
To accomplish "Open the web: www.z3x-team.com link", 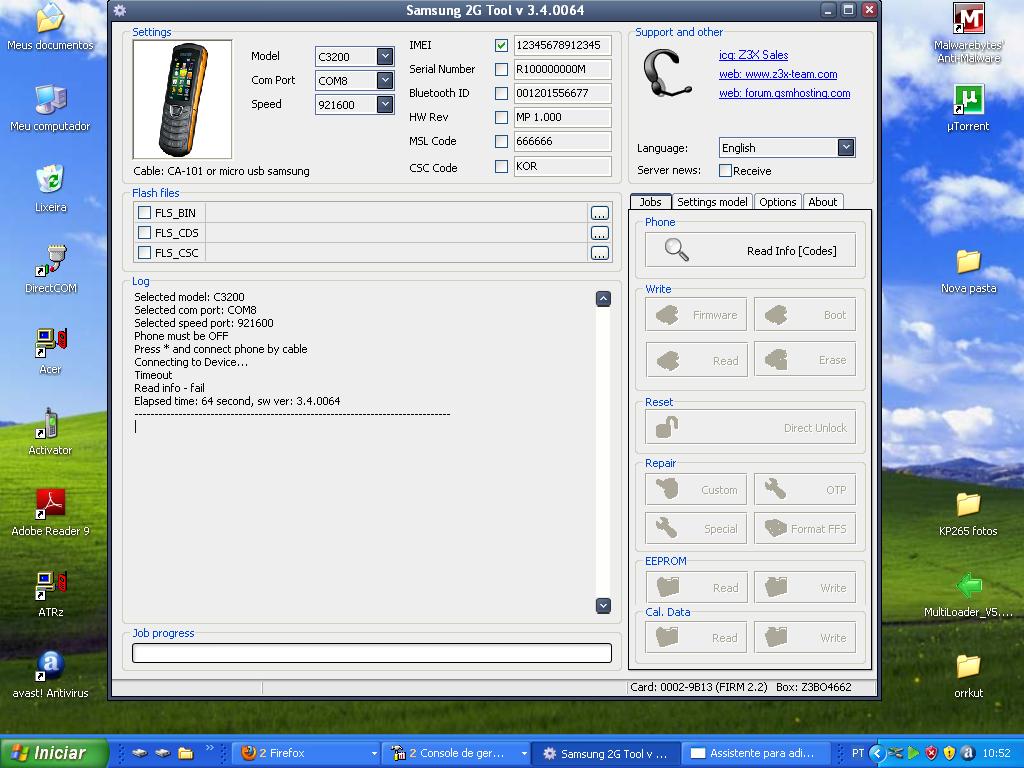I will click(x=778, y=74).
